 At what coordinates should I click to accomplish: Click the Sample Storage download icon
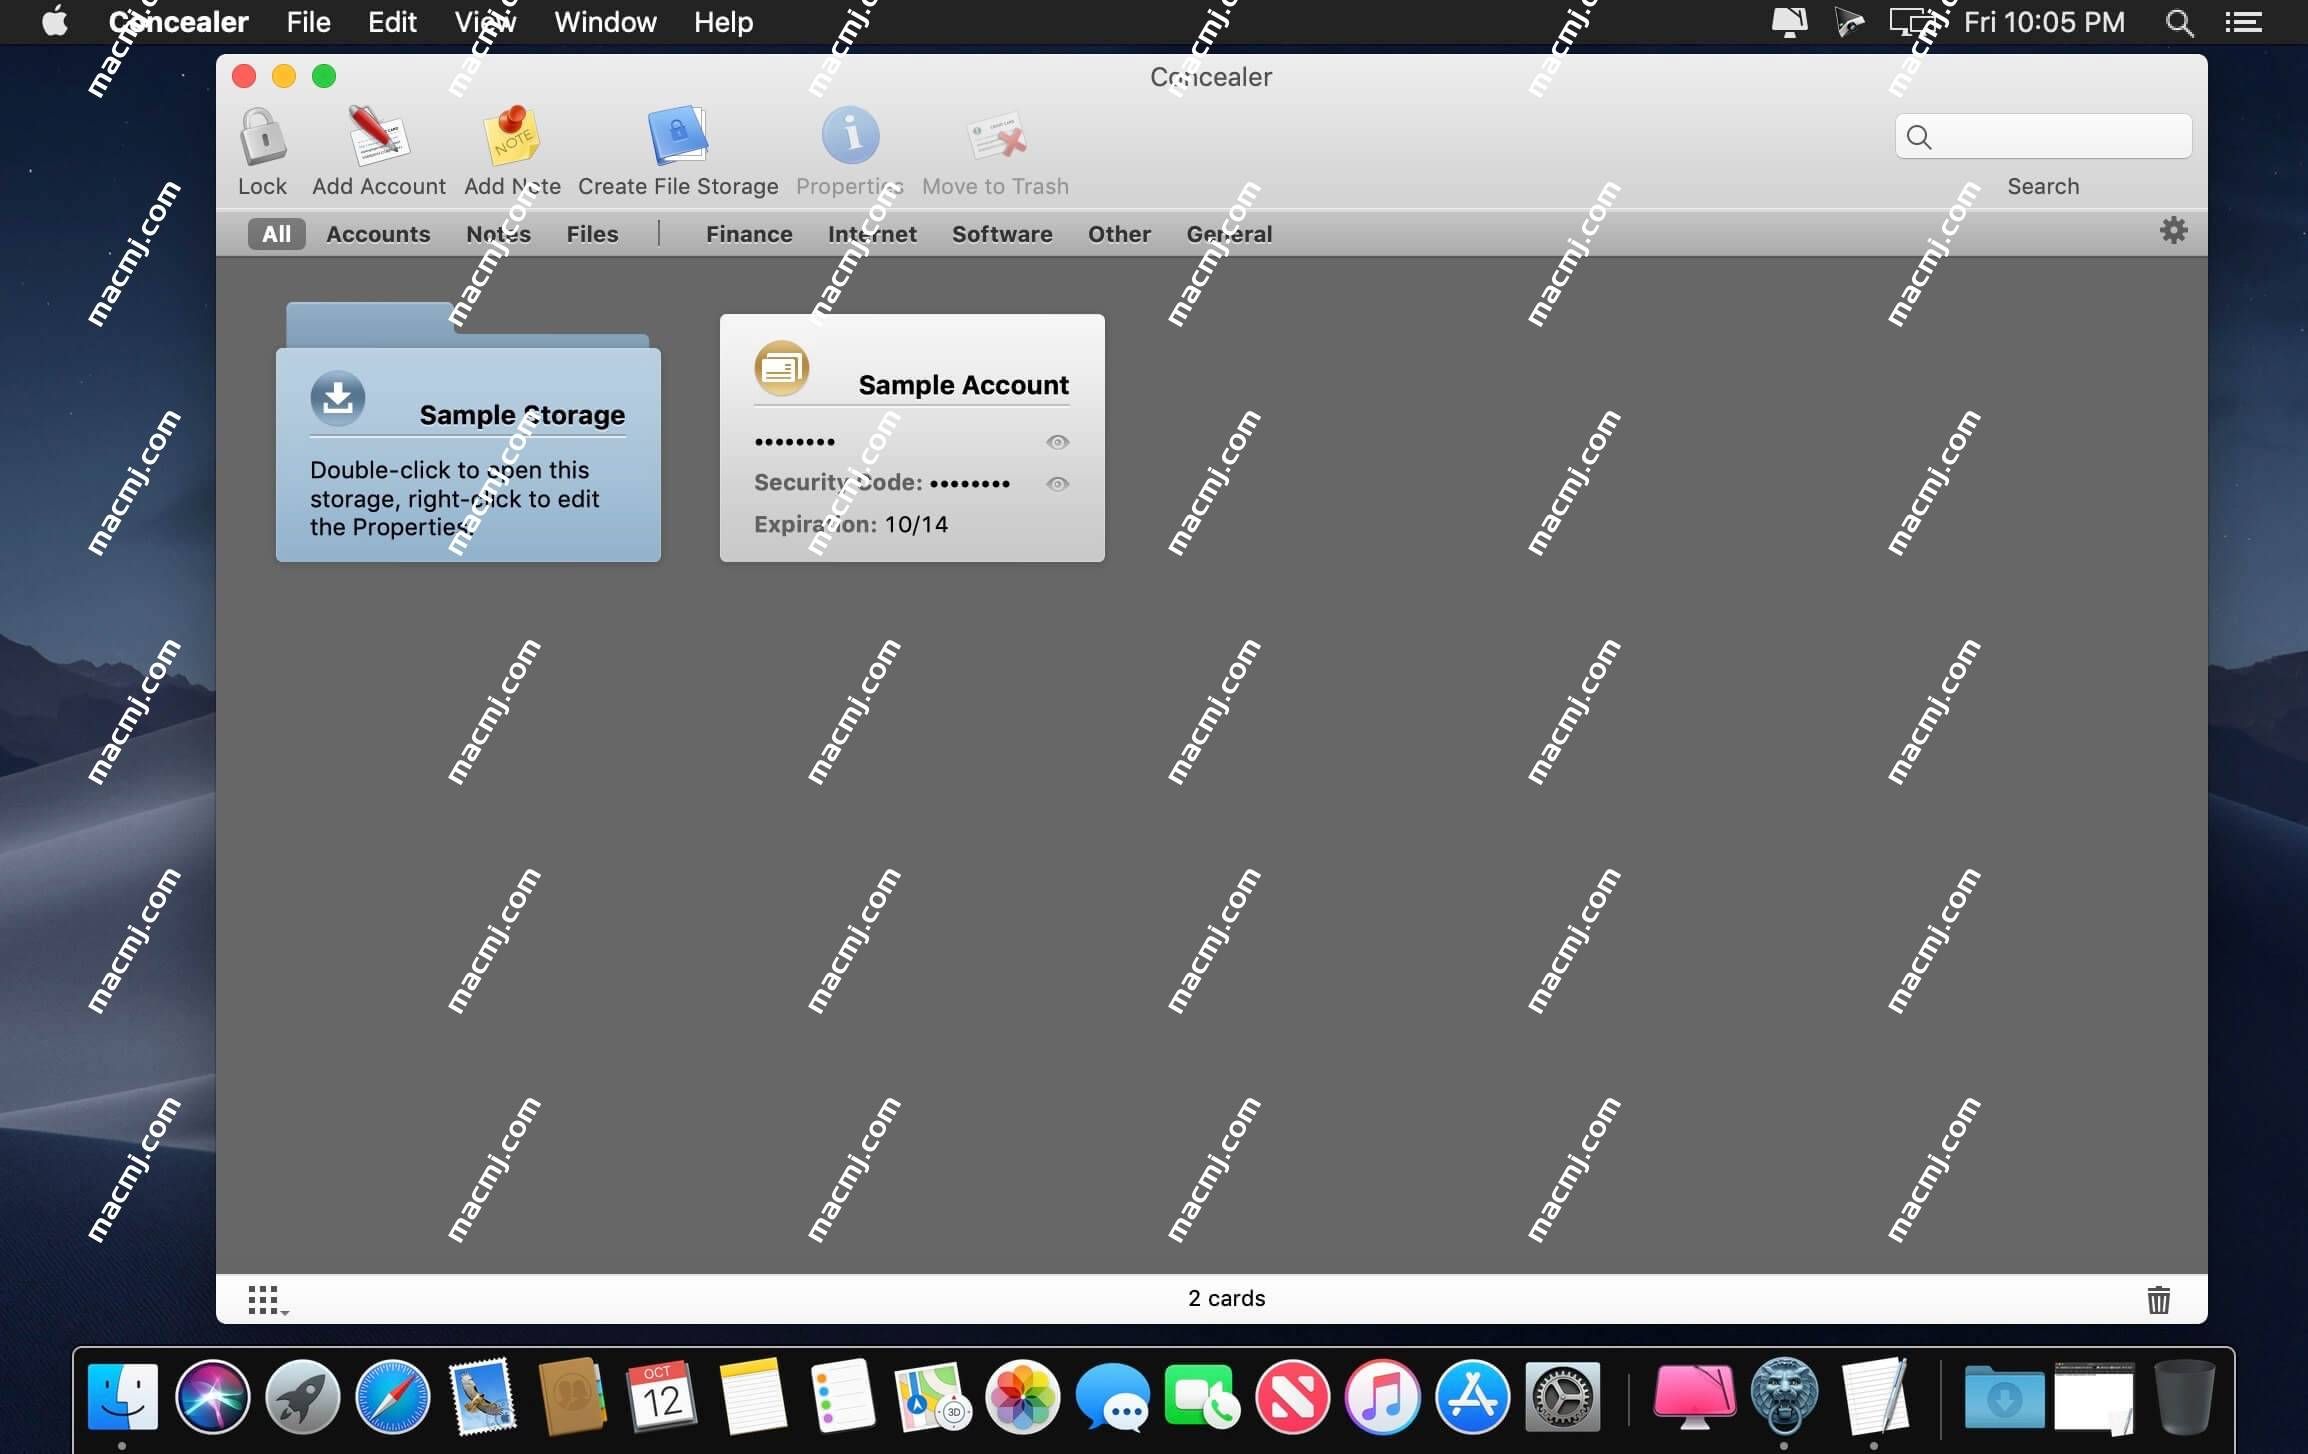pyautogui.click(x=338, y=398)
